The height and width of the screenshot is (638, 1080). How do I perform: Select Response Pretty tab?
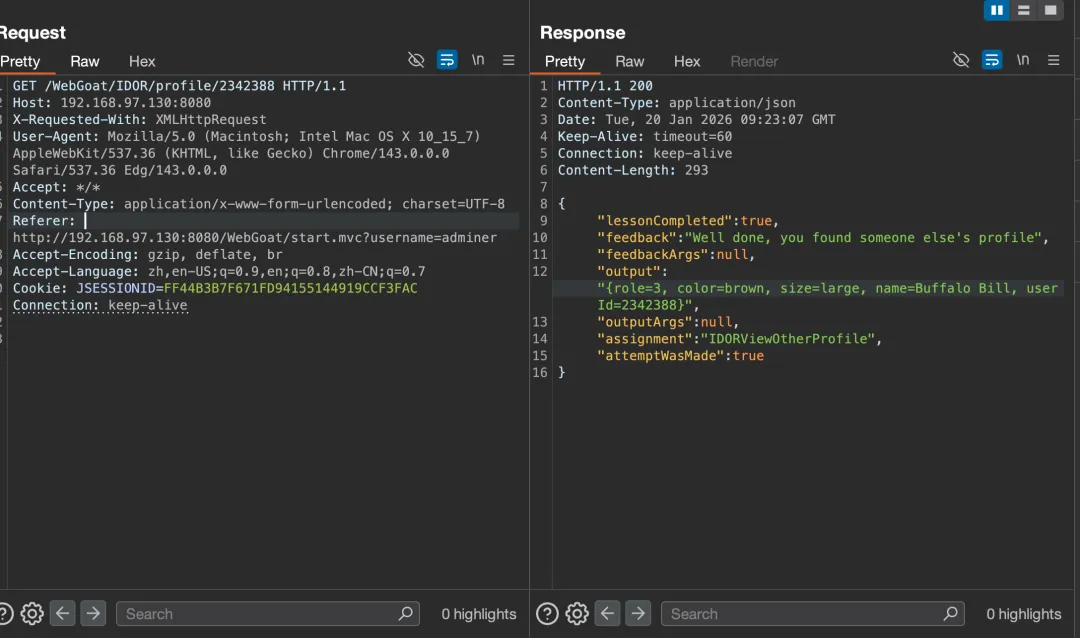click(x=565, y=61)
